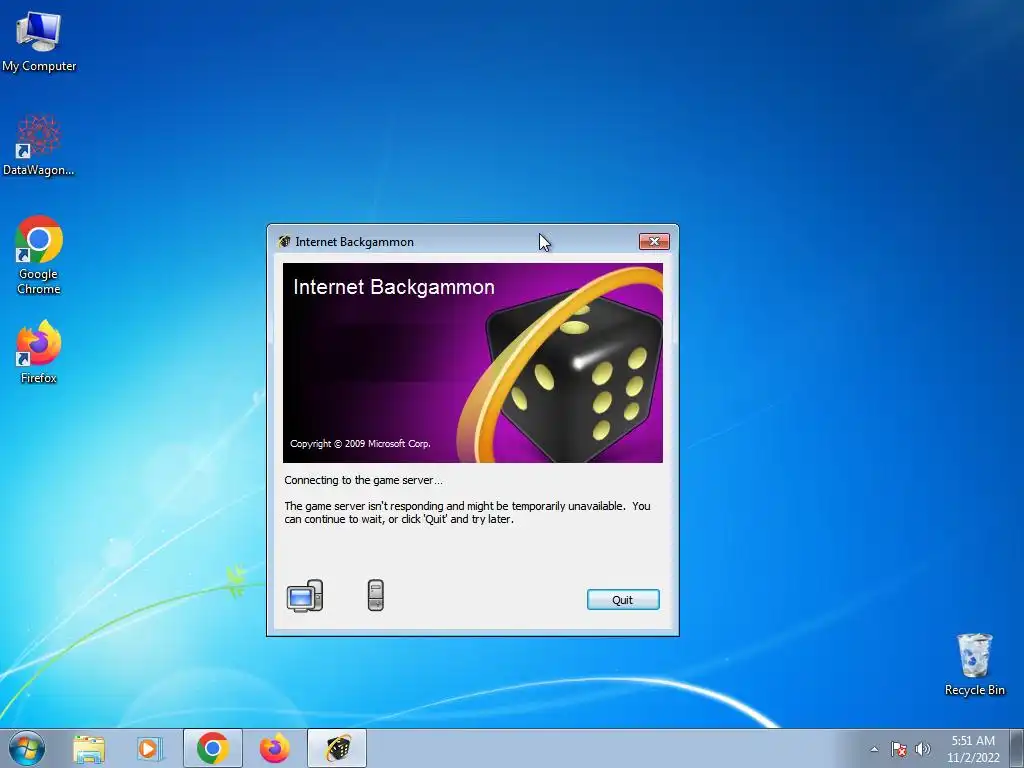Show hidden system tray icons arrow
1024x768 pixels.
pyautogui.click(x=874, y=749)
